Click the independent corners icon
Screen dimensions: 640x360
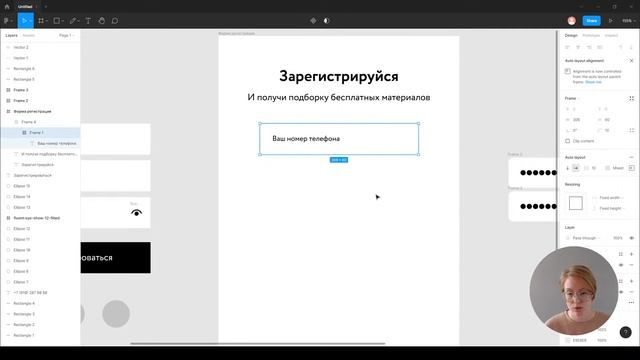click(631, 130)
